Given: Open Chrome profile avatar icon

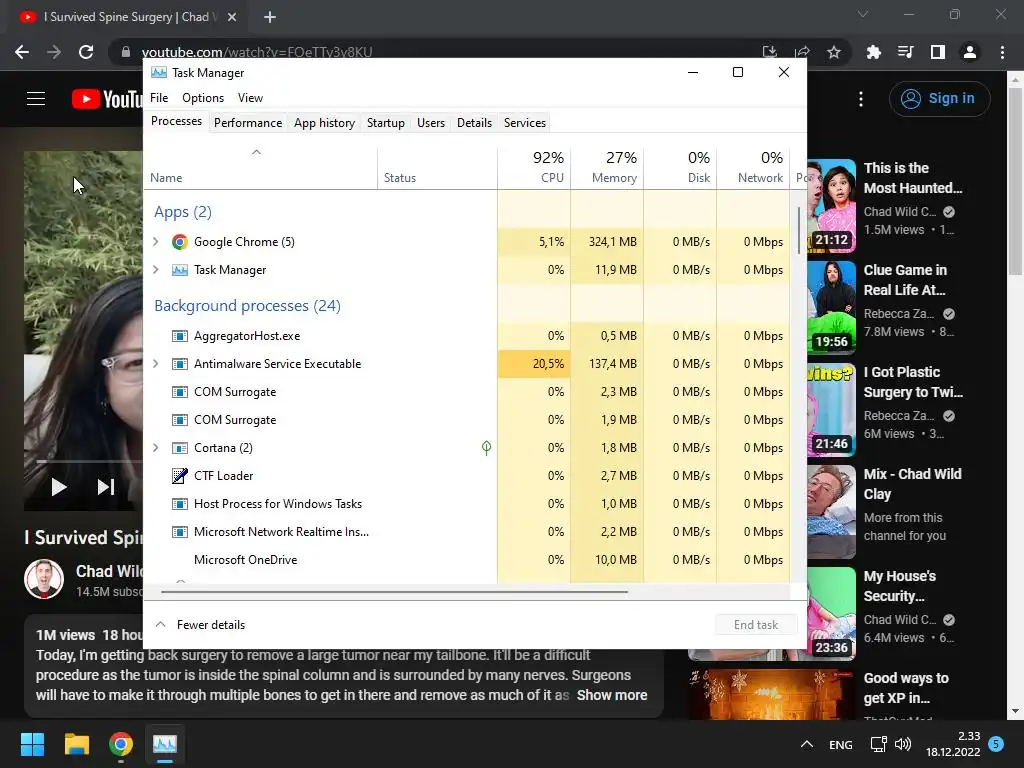Looking at the screenshot, I should click(x=970, y=52).
